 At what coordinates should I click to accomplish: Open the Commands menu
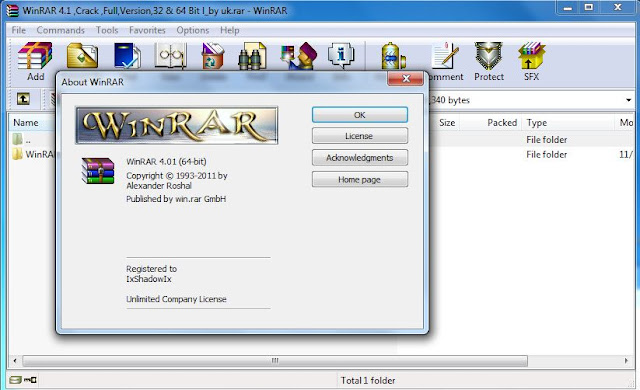pyautogui.click(x=60, y=30)
